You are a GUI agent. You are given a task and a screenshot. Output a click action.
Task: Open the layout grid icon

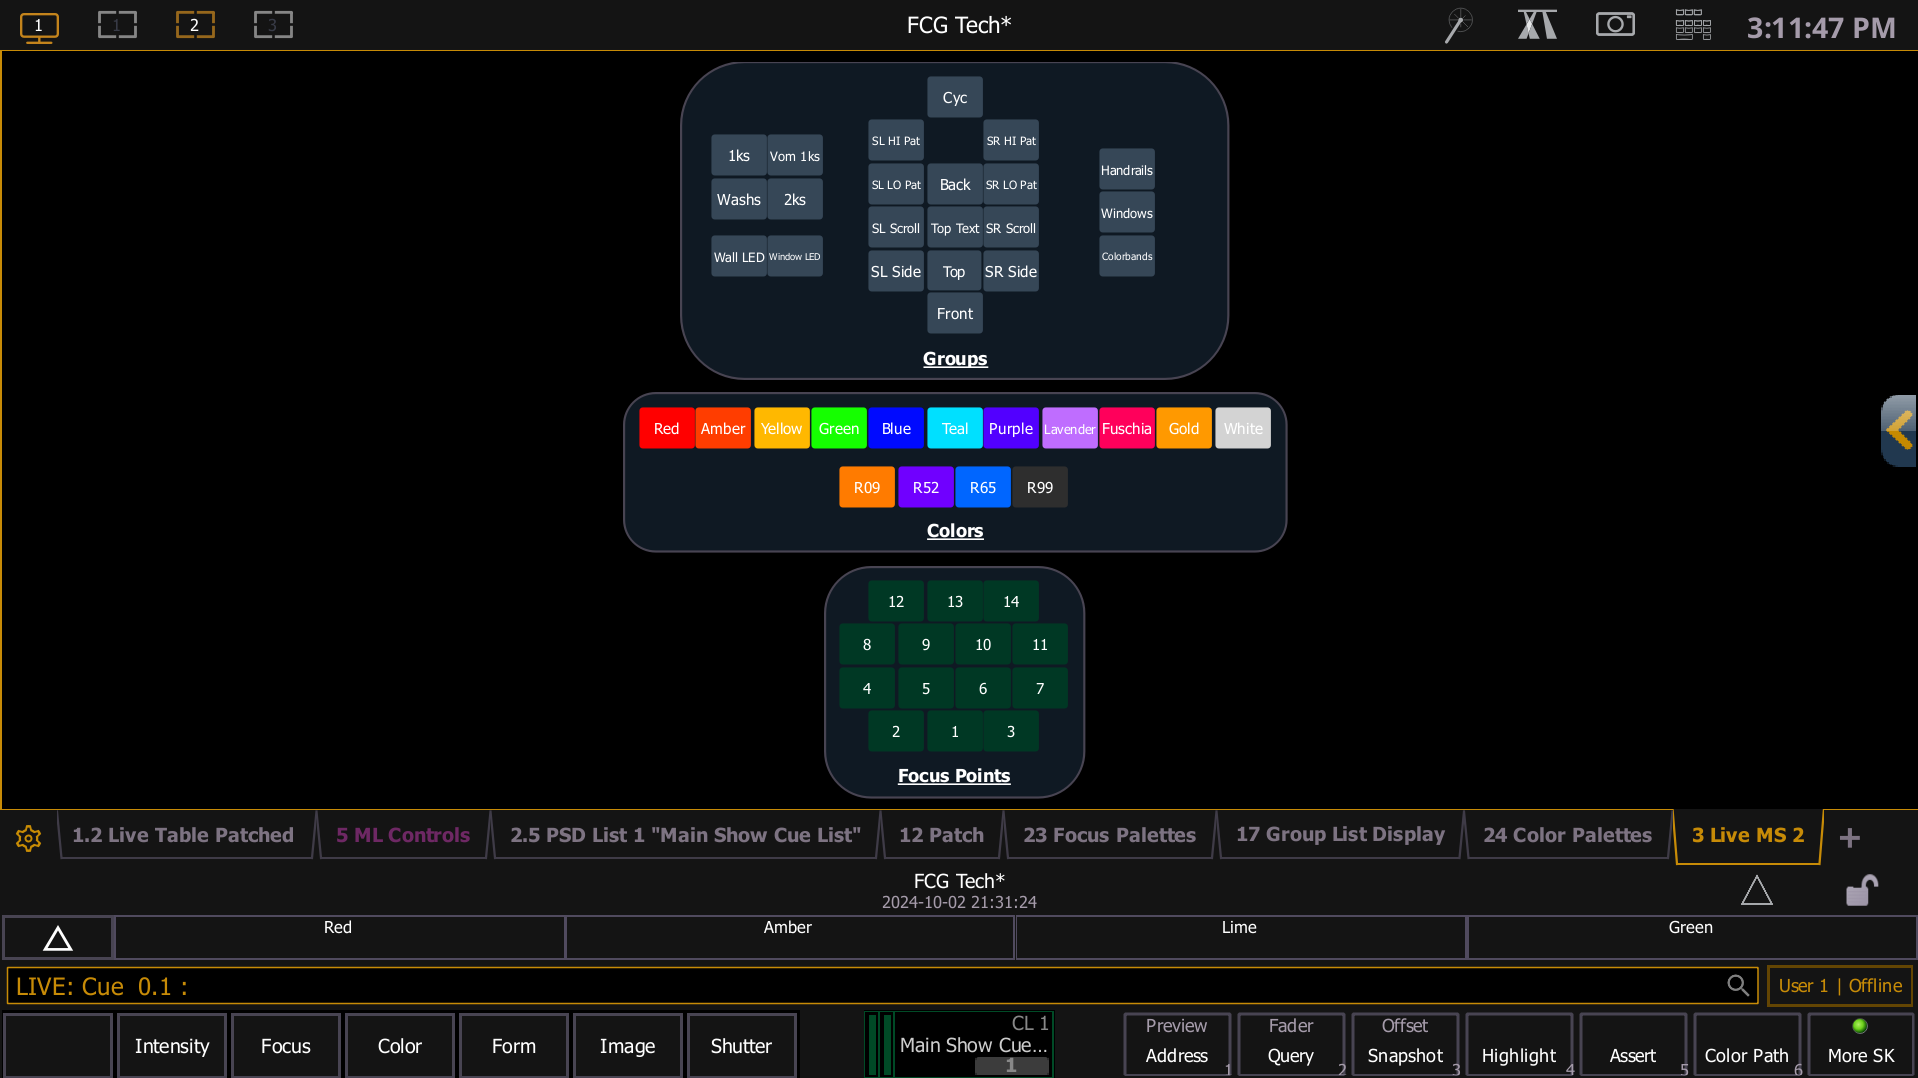click(x=1692, y=25)
